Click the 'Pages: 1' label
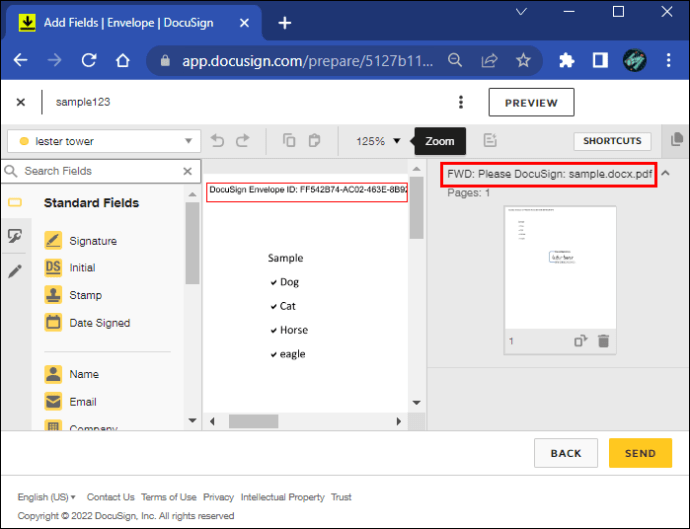 click(x=468, y=193)
